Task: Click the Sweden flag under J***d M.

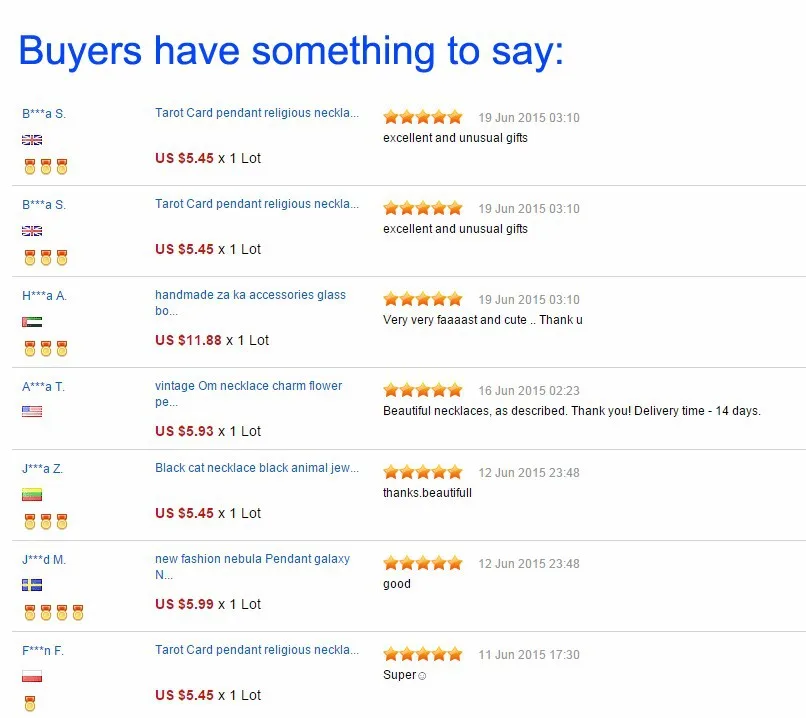Action: tap(32, 585)
